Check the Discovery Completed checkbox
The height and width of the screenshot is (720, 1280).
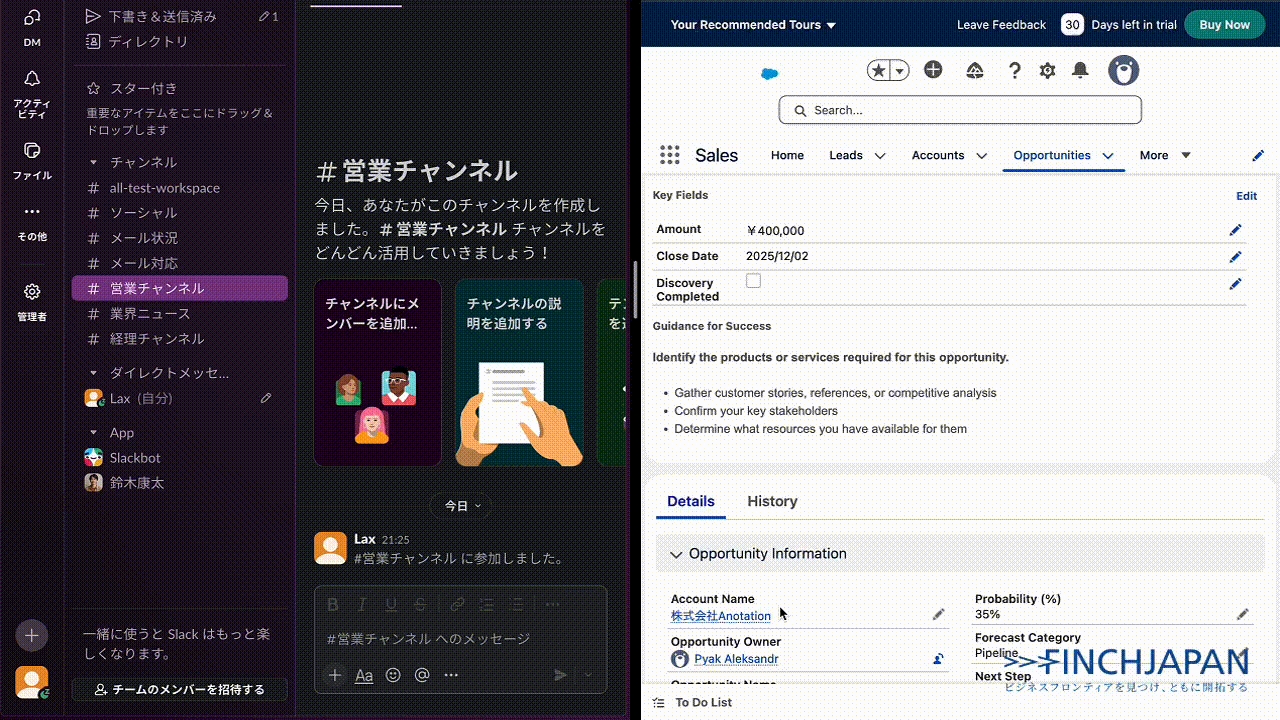[753, 281]
